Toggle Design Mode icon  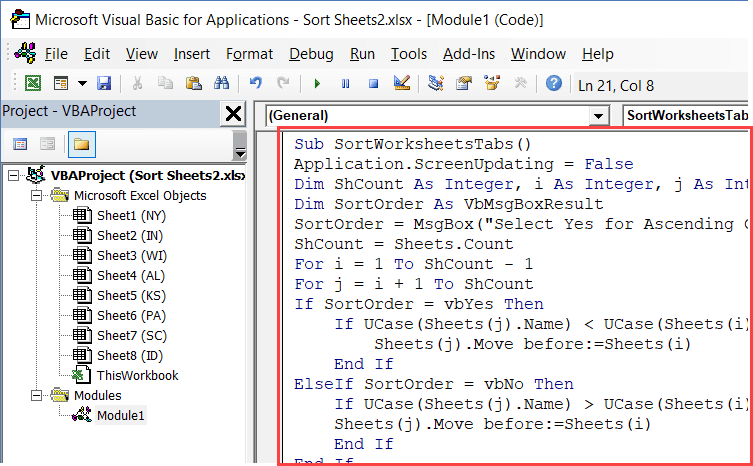[x=402, y=83]
